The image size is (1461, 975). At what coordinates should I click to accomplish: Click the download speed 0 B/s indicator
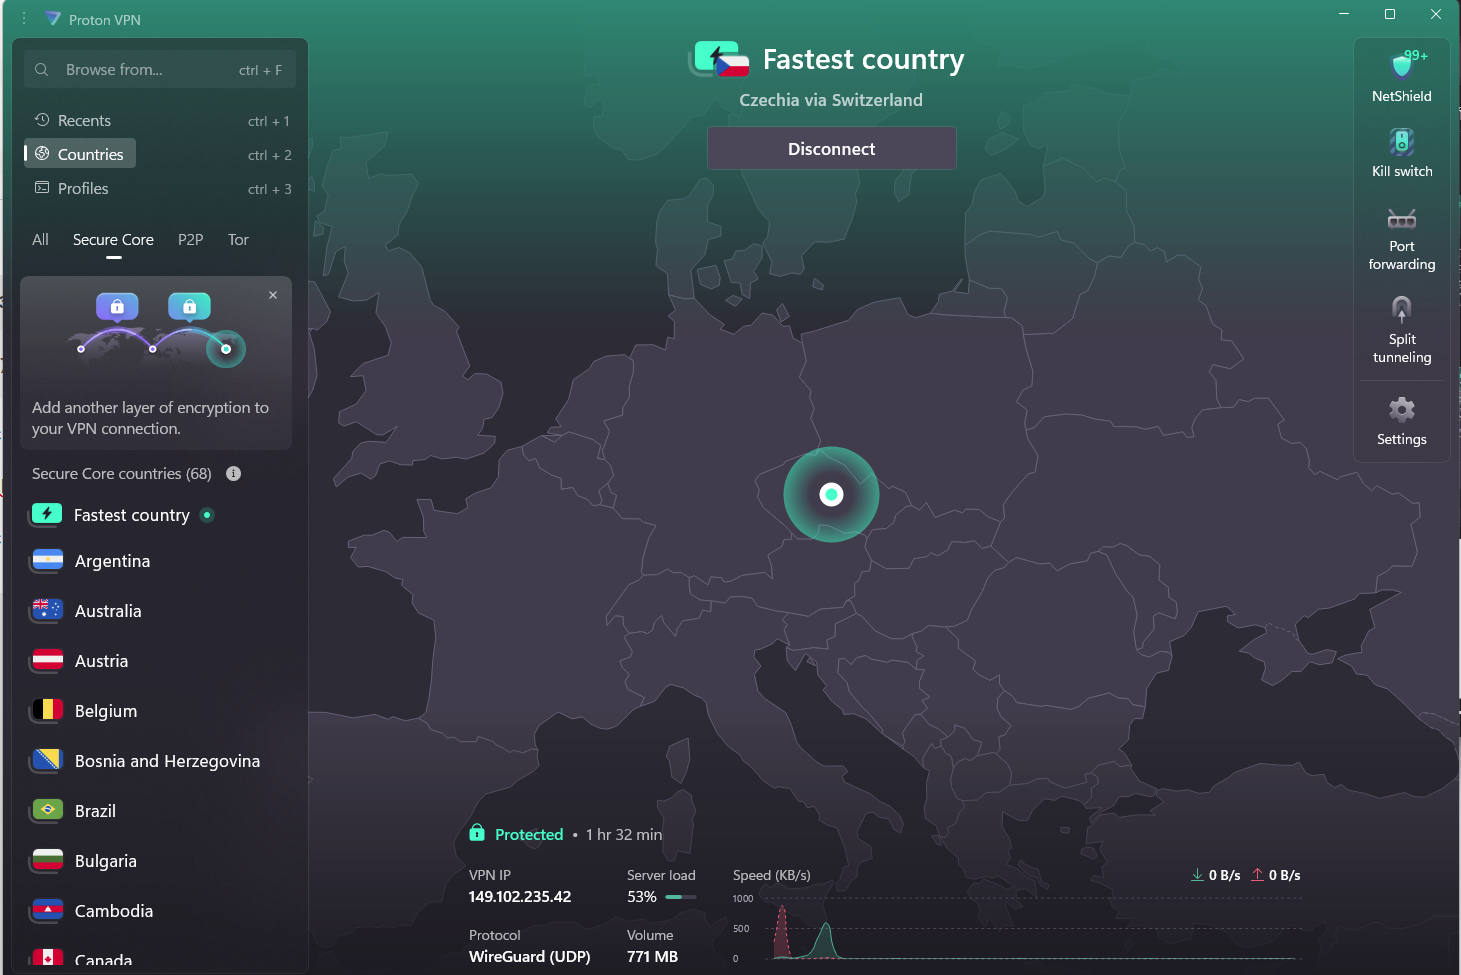(1216, 875)
